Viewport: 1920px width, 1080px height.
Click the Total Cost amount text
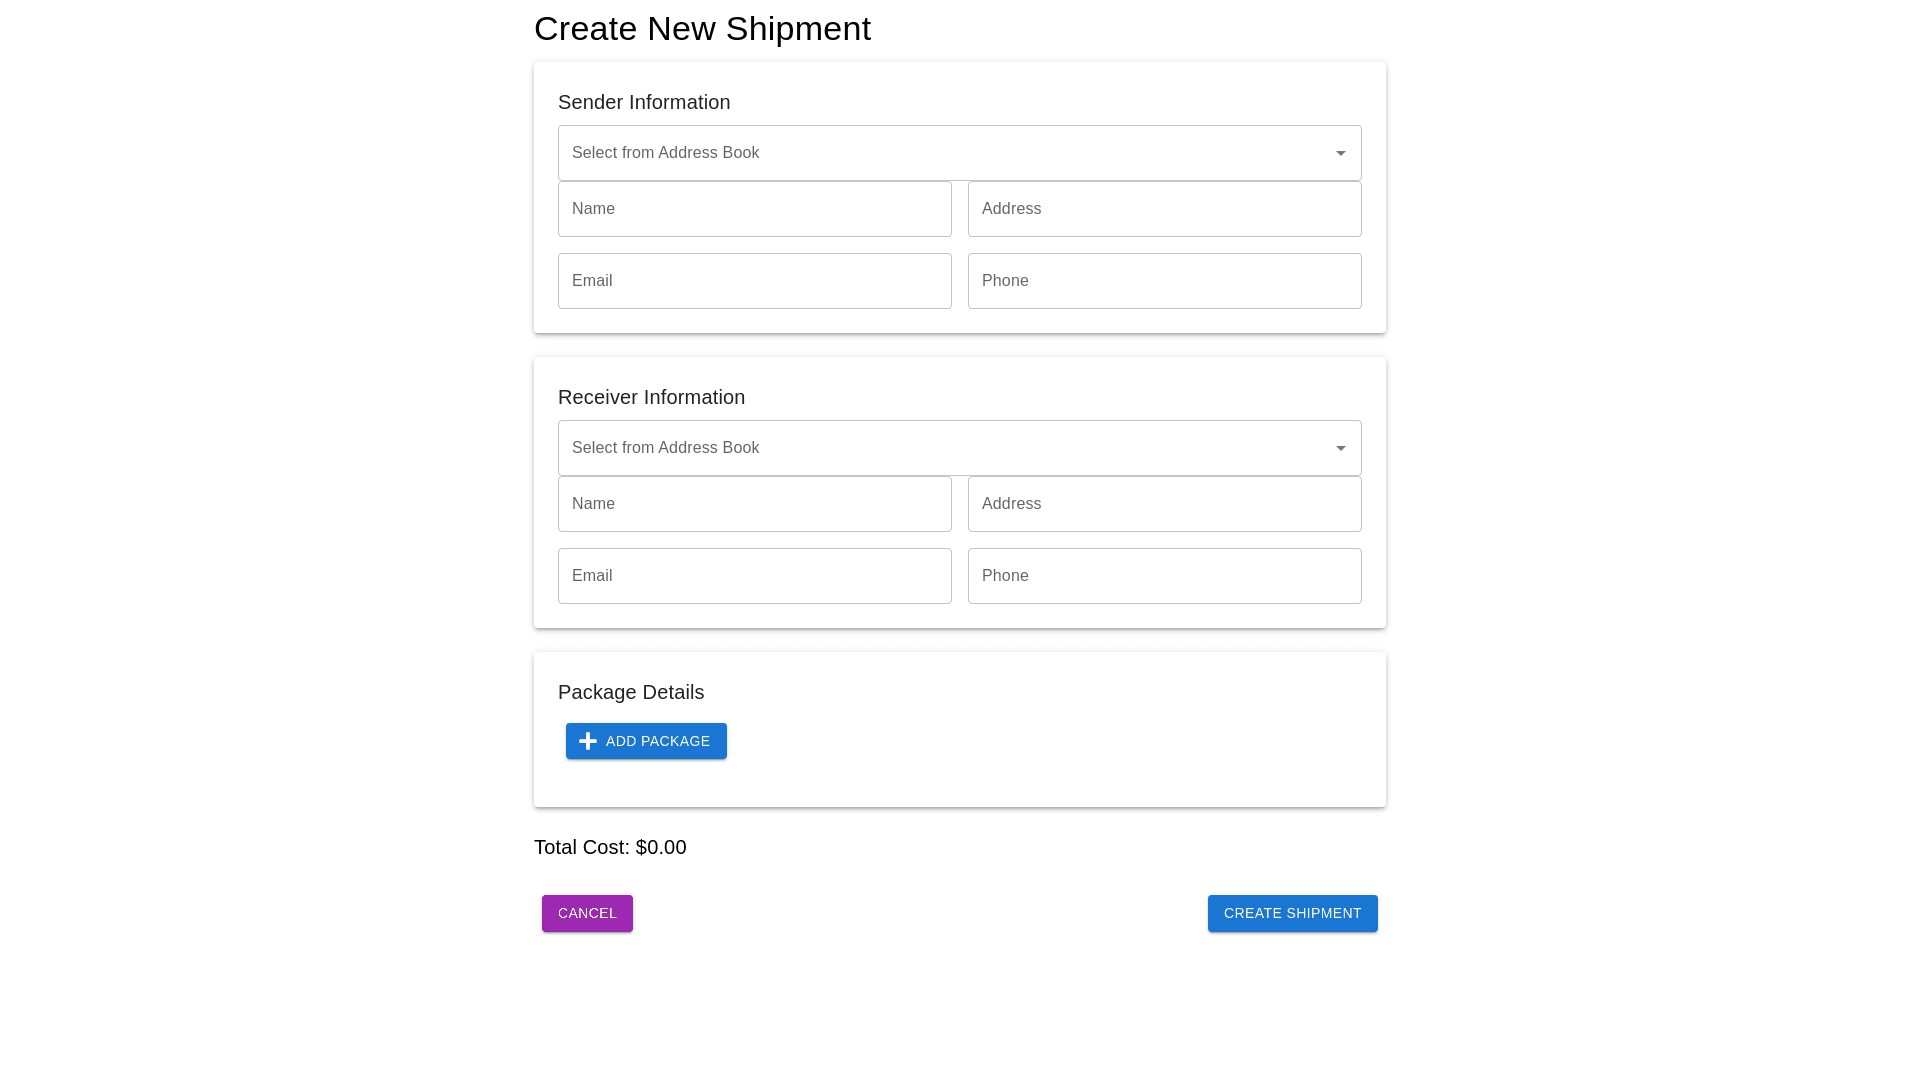tap(661, 847)
